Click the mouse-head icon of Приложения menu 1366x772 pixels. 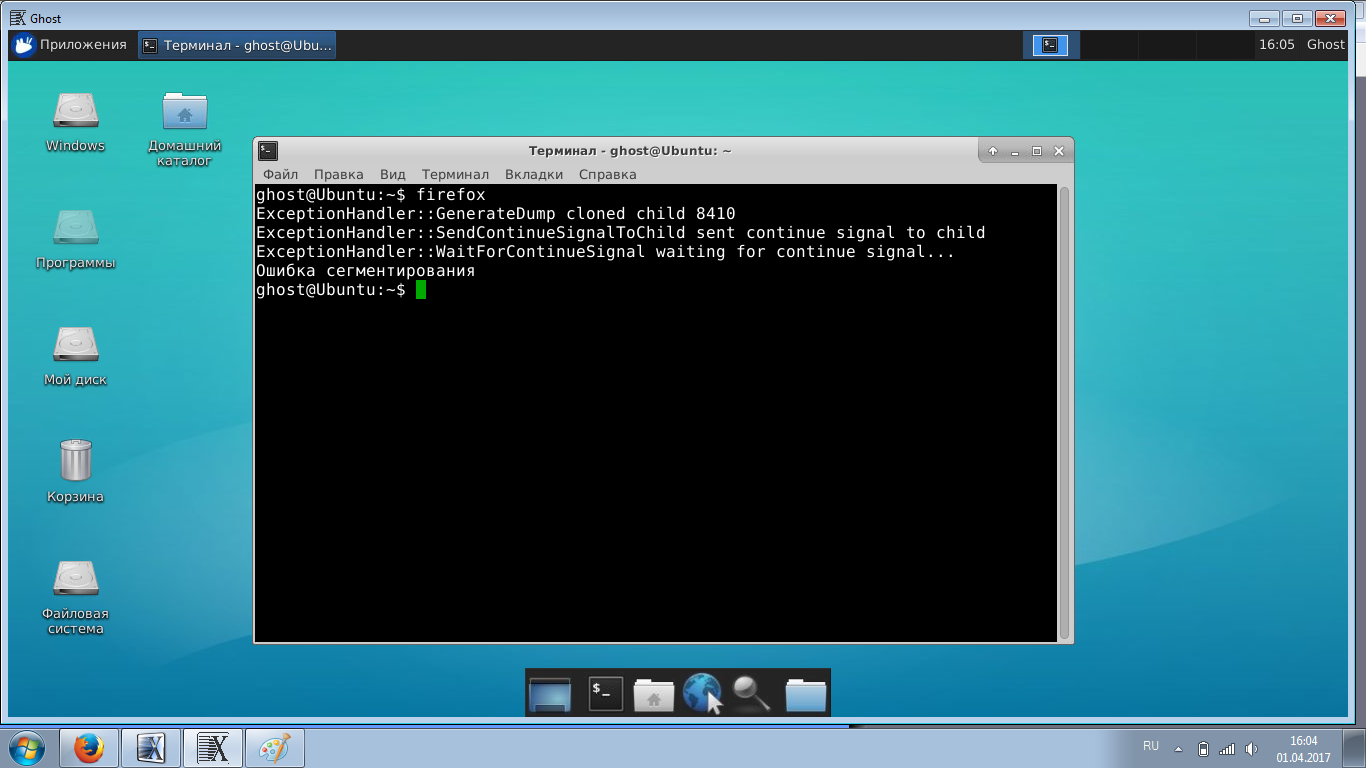[24, 44]
